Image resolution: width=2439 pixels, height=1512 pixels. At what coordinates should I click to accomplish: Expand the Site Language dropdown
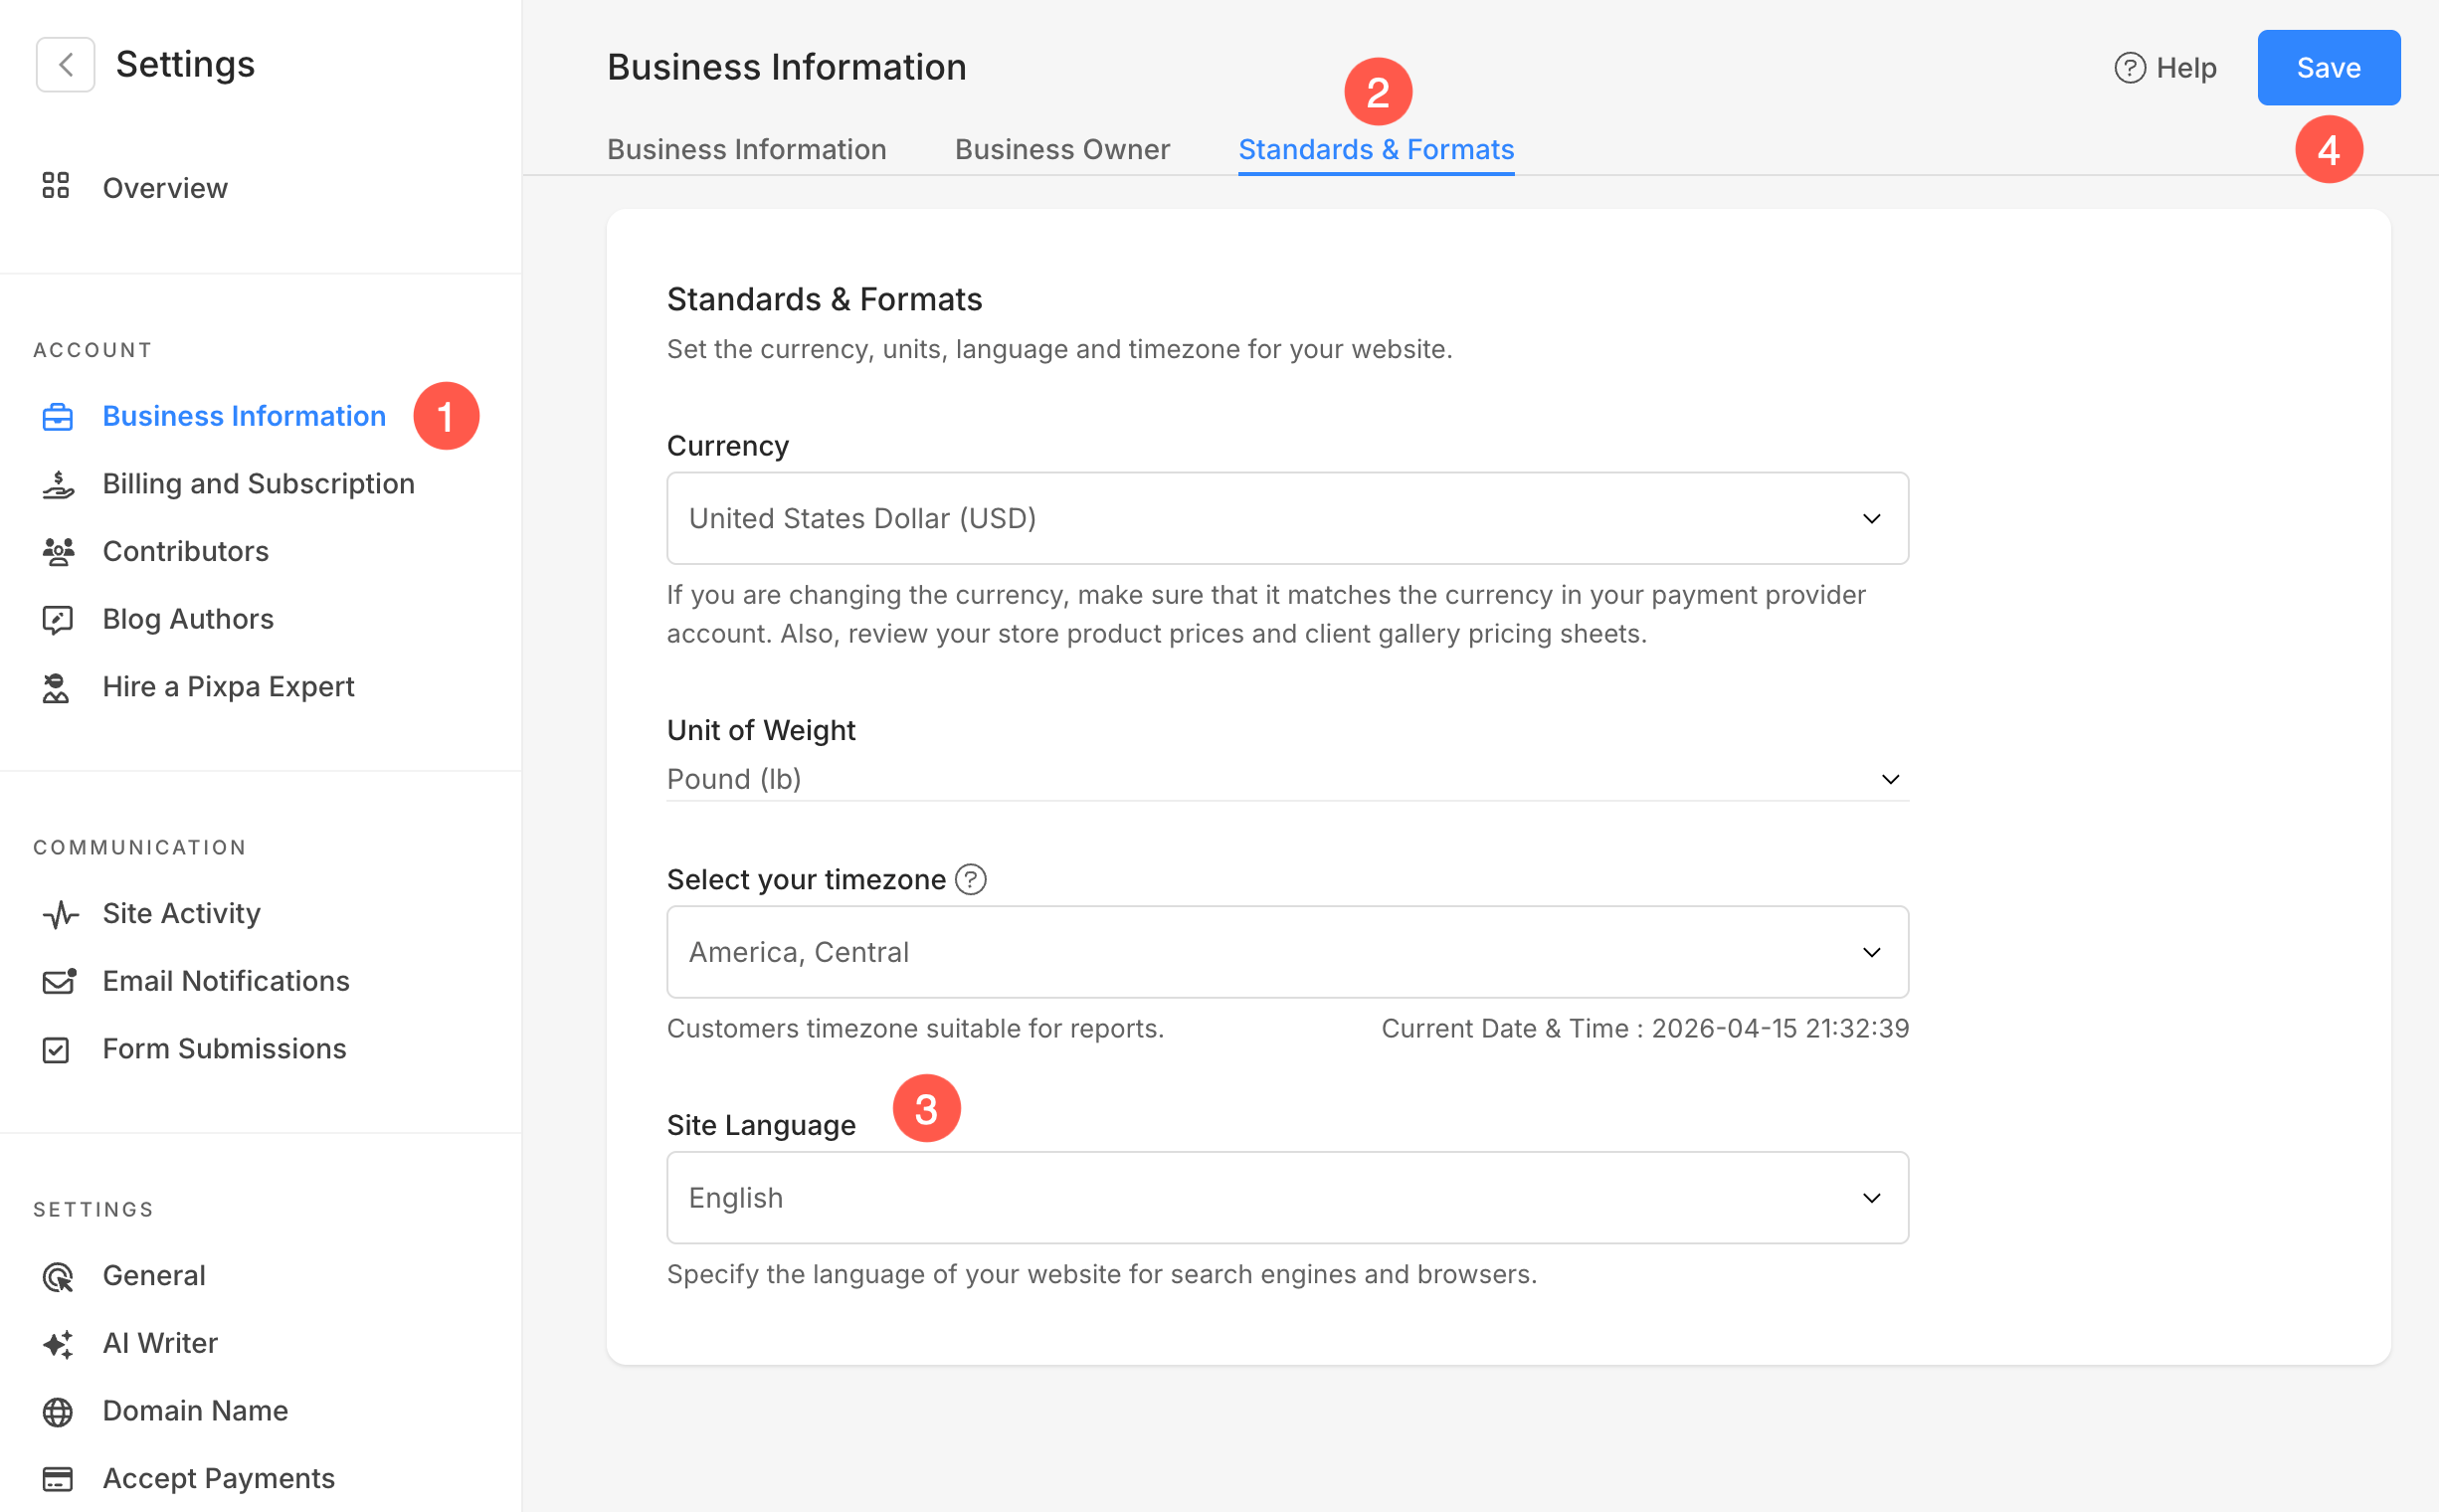tap(1287, 1197)
